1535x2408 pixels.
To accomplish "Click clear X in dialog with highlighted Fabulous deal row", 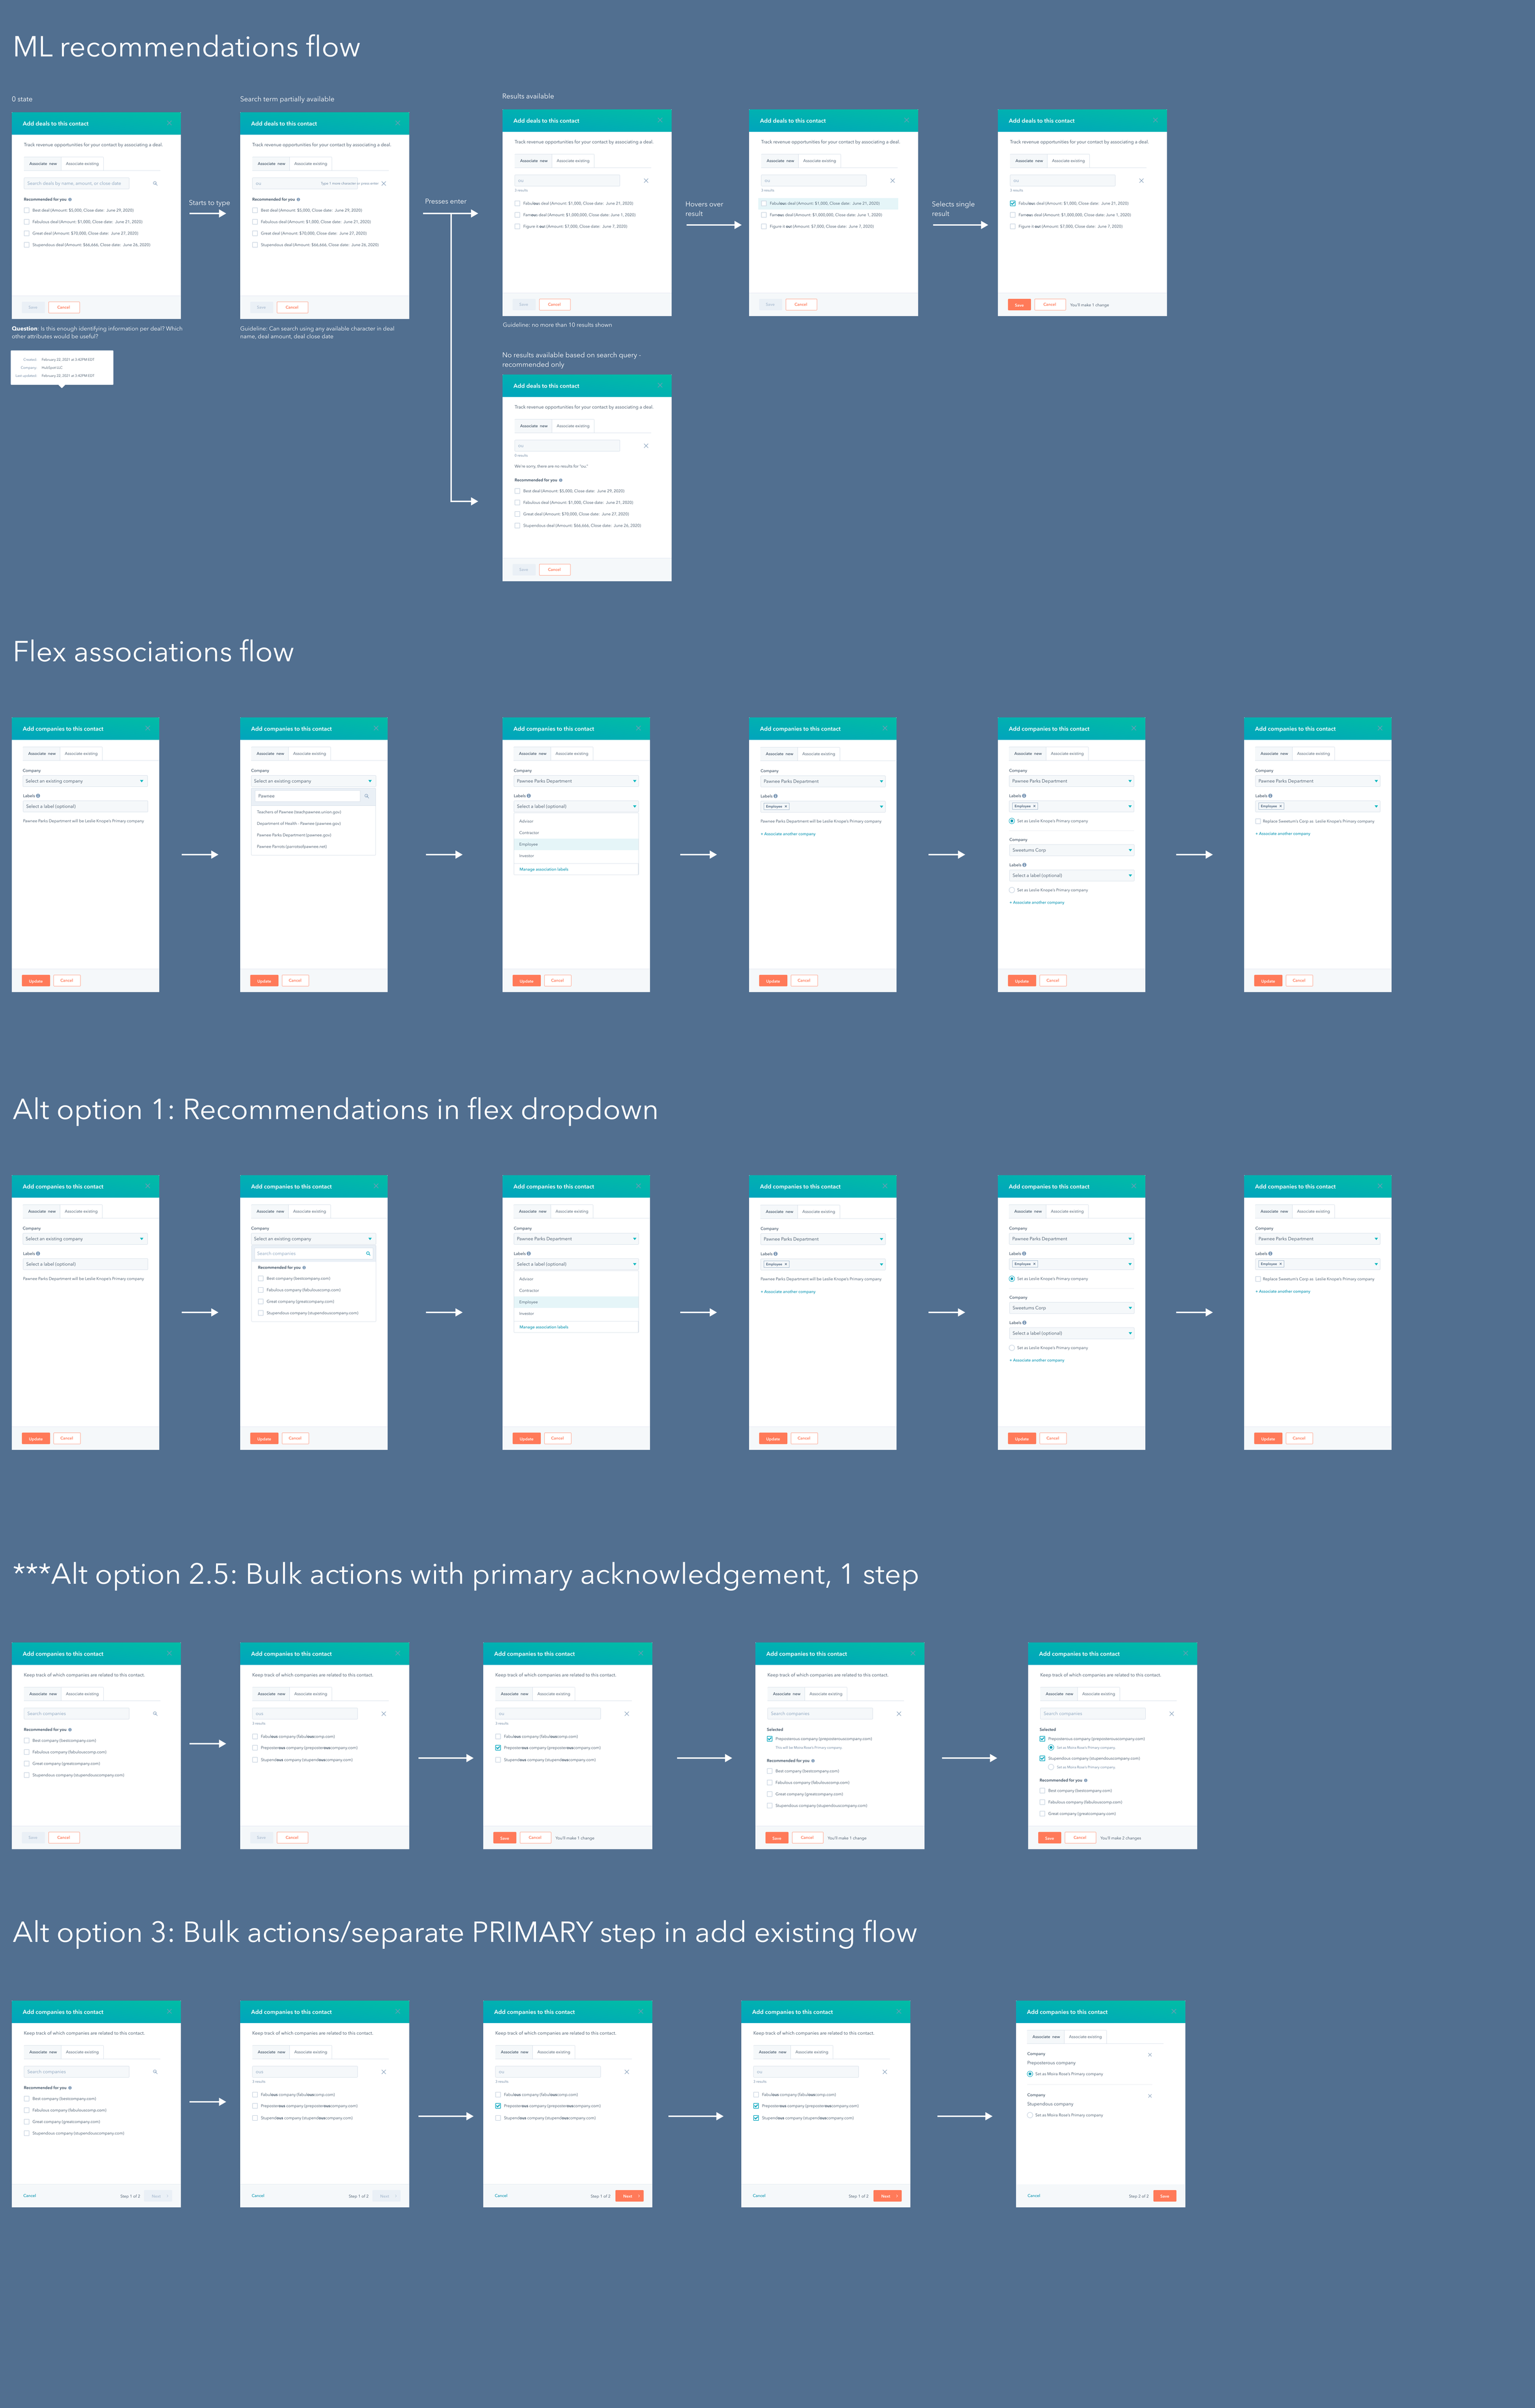I will pyautogui.click(x=892, y=181).
